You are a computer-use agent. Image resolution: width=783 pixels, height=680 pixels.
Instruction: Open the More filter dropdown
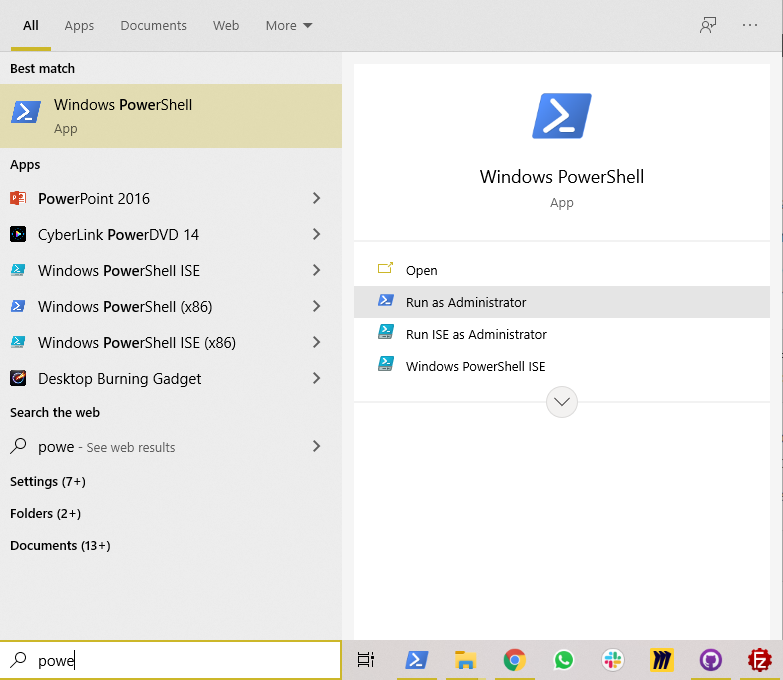pyautogui.click(x=289, y=25)
